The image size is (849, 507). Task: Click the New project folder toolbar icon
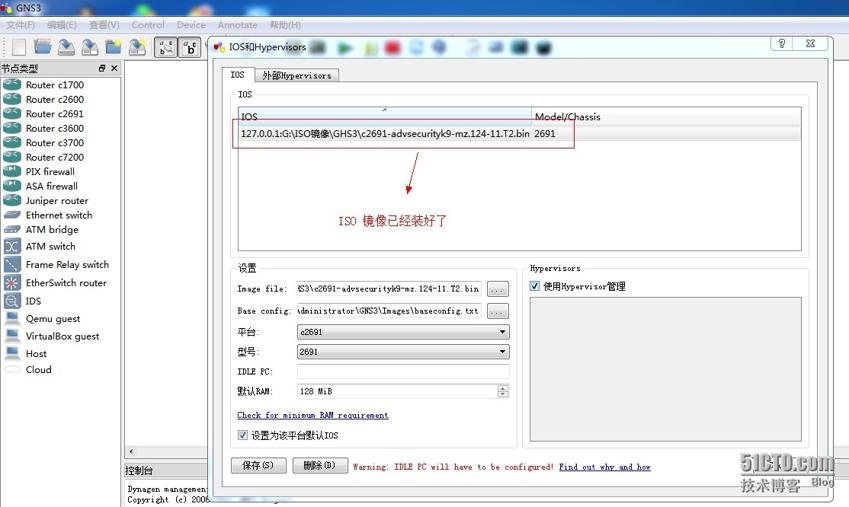113,47
